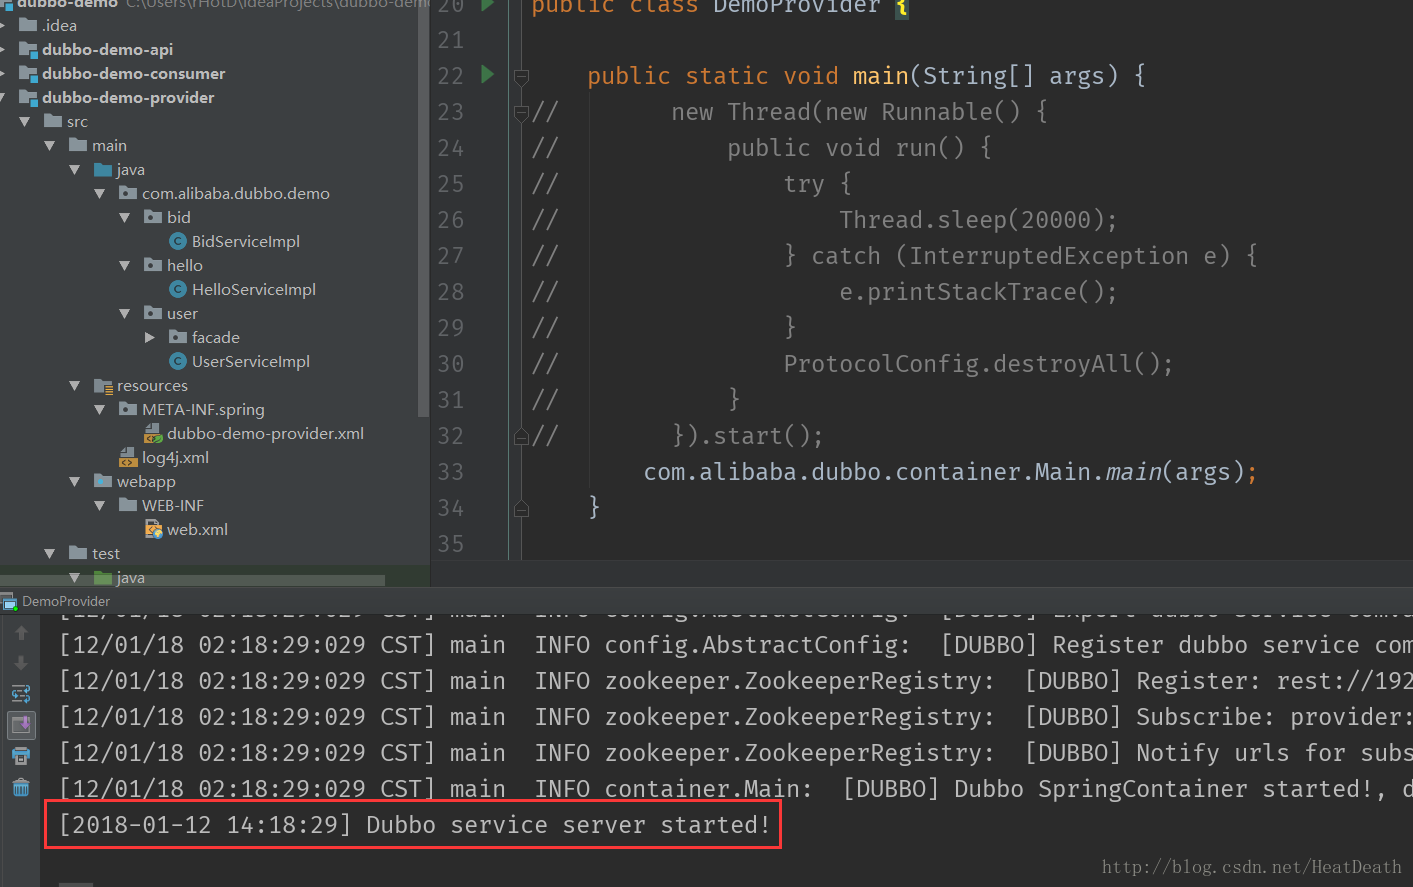Viewport: 1413px width, 887px height.
Task: Click line number 33 in the gutter
Action: (451, 472)
